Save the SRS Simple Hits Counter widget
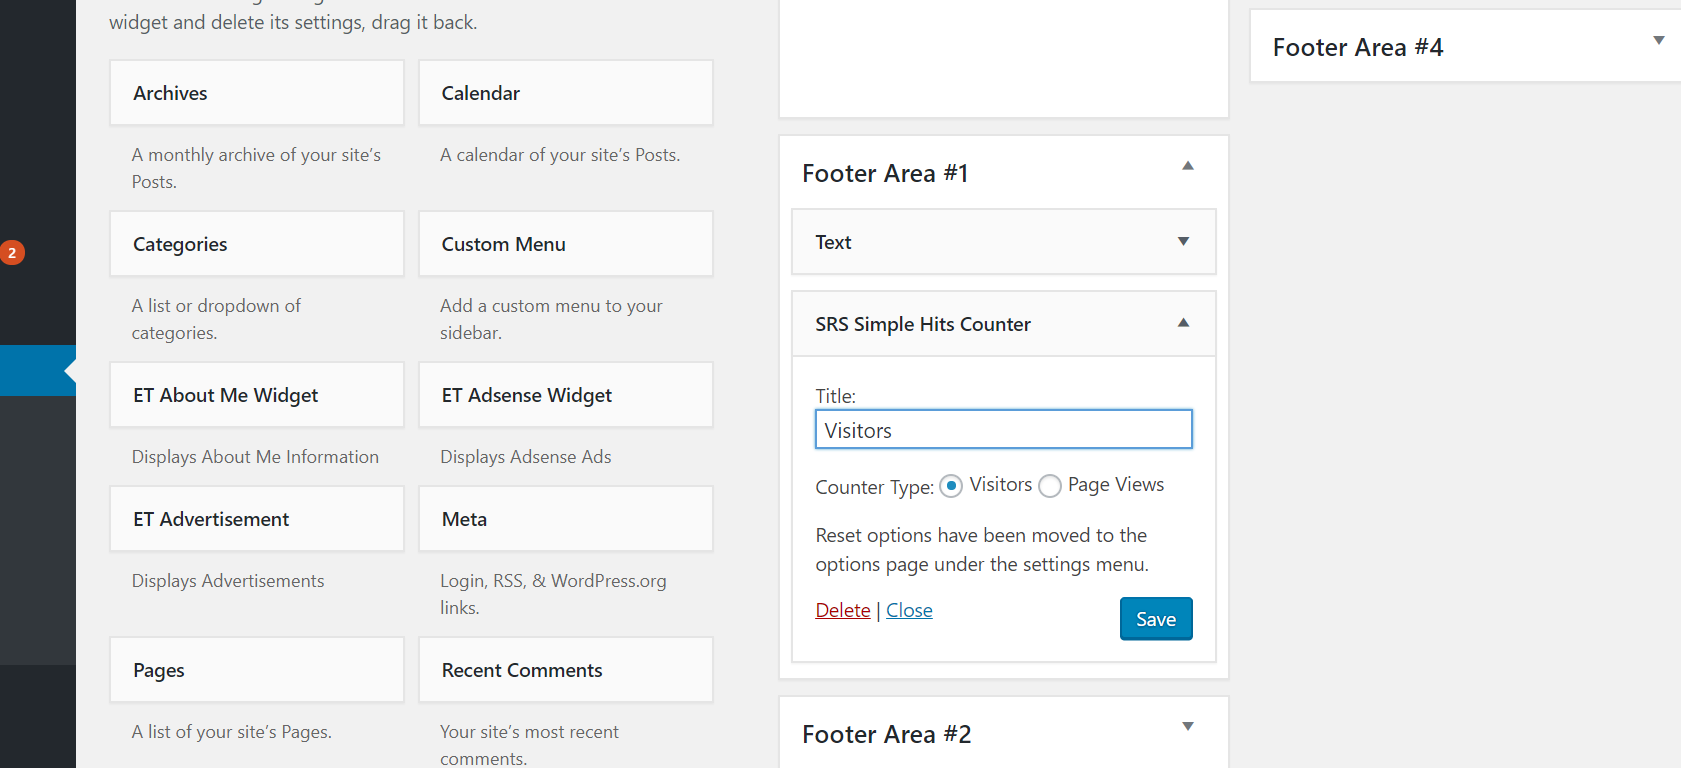1681x768 pixels. tap(1156, 619)
